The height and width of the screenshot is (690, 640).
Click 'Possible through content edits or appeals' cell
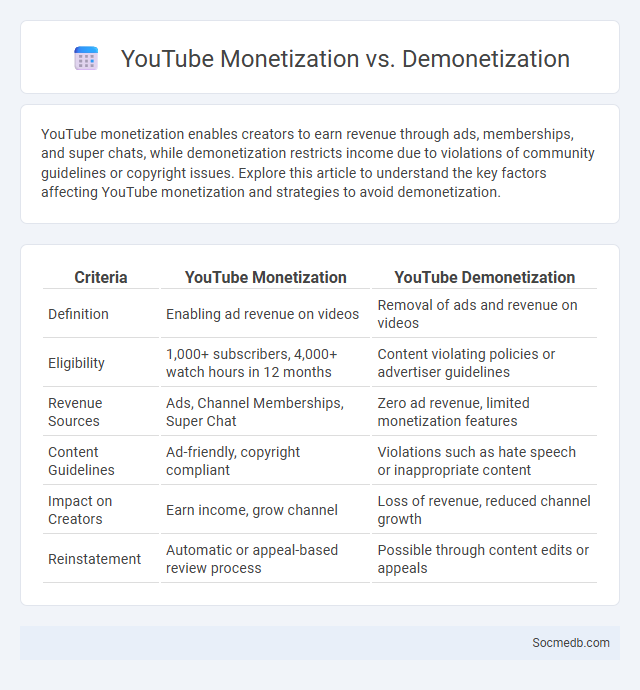point(485,559)
